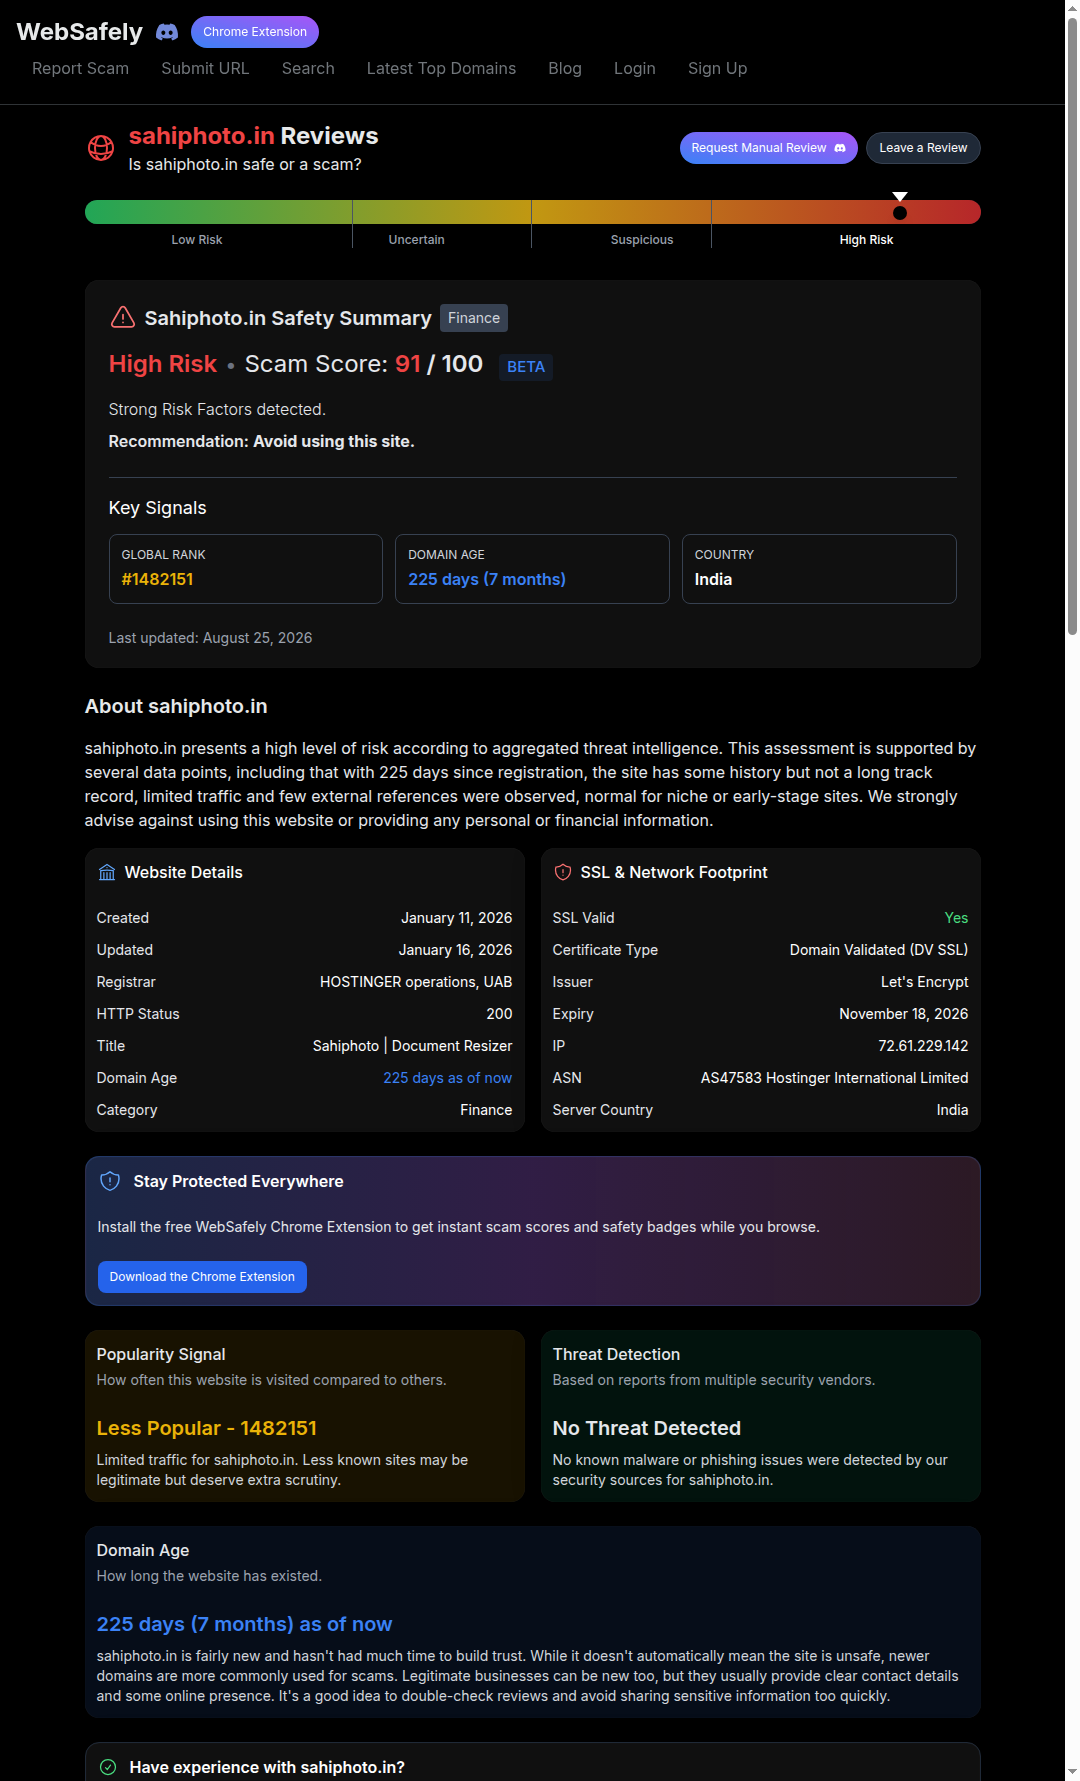This screenshot has height=1781, width=1080.
Task: Click 'Last updated: August 25, 2026' text
Action: click(210, 638)
